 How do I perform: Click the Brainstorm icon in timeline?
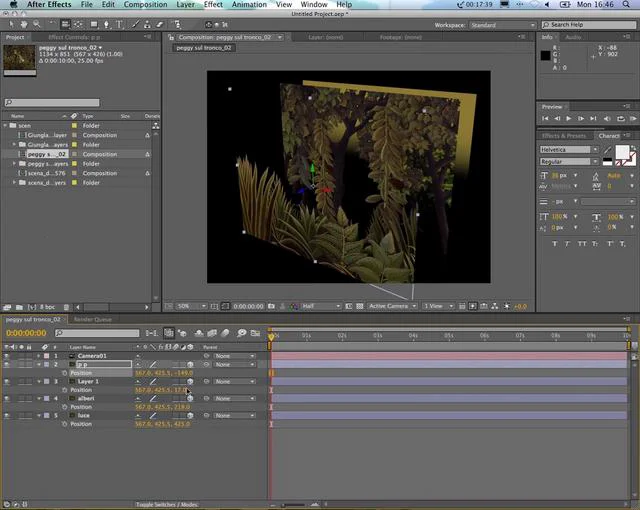[242, 333]
